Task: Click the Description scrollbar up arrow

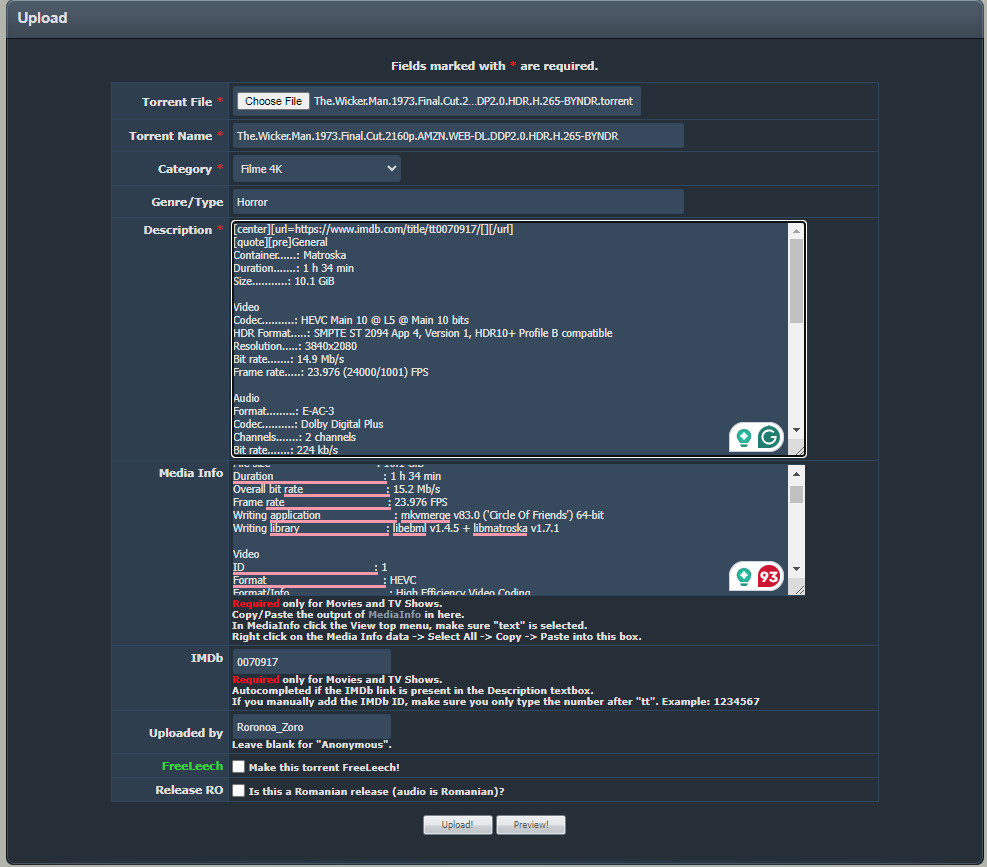Action: click(x=796, y=231)
